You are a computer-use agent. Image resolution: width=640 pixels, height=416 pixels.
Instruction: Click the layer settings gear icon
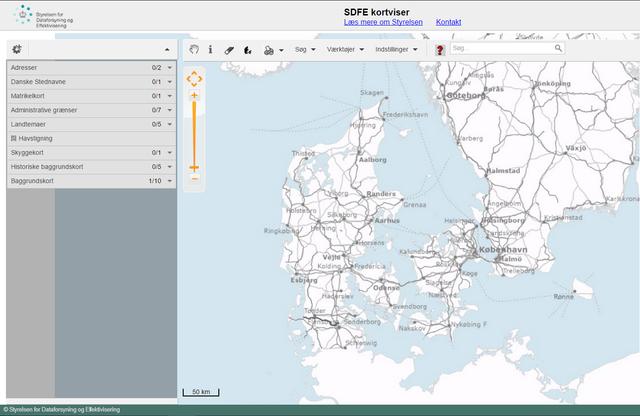pyautogui.click(x=17, y=48)
